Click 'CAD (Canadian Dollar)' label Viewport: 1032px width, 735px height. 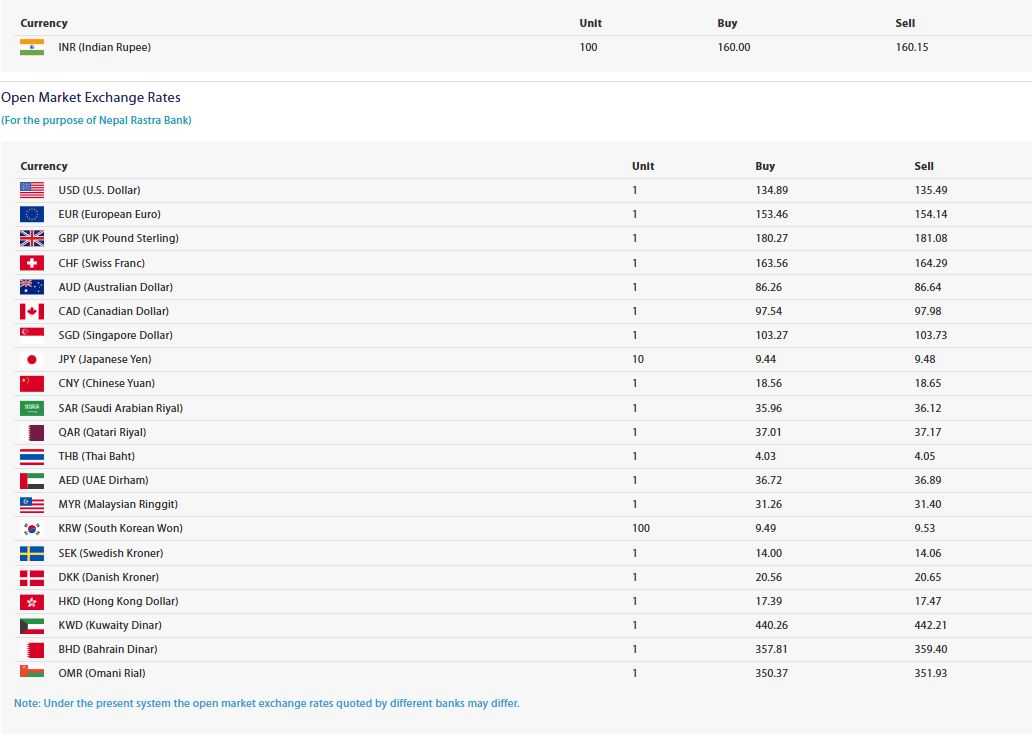pyautogui.click(x=114, y=311)
